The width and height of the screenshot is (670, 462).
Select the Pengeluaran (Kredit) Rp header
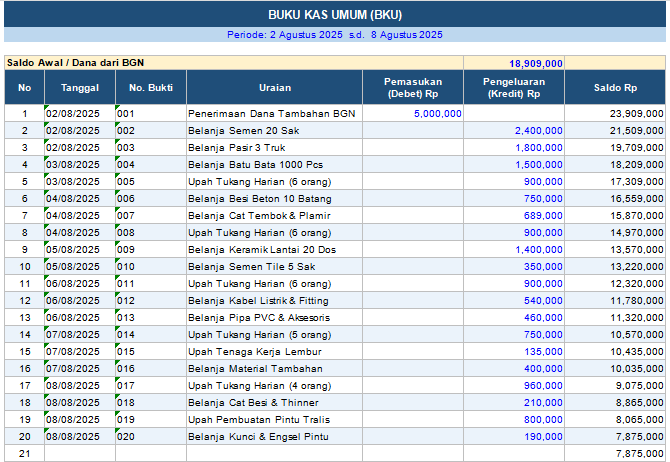[x=514, y=88]
